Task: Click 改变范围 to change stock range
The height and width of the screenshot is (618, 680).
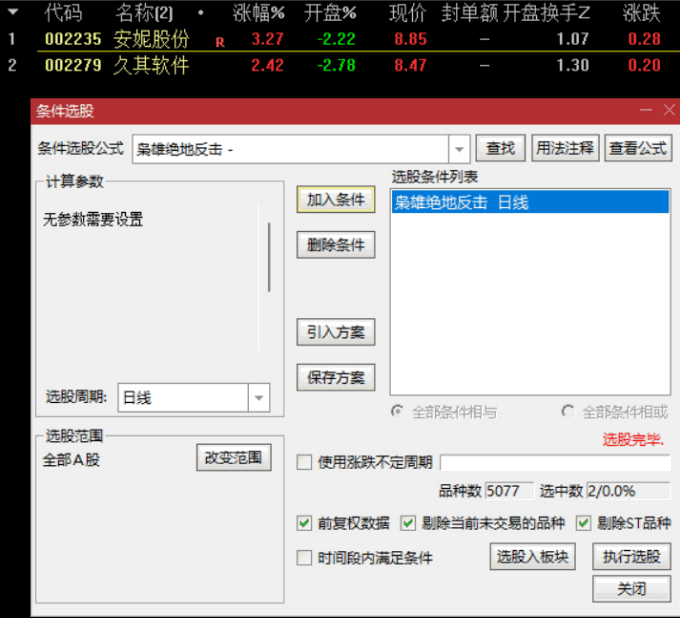Action: (x=234, y=457)
